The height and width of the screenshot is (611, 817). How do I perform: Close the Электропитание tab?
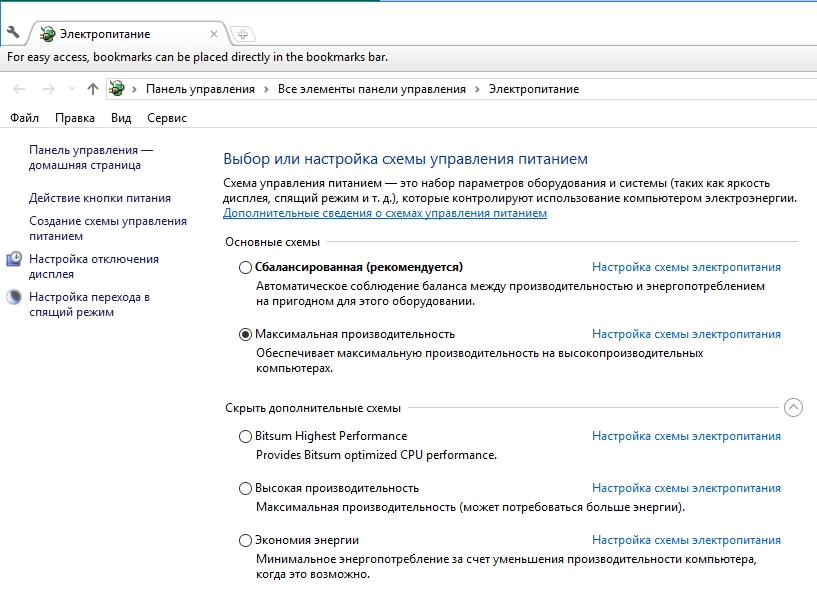click(215, 34)
